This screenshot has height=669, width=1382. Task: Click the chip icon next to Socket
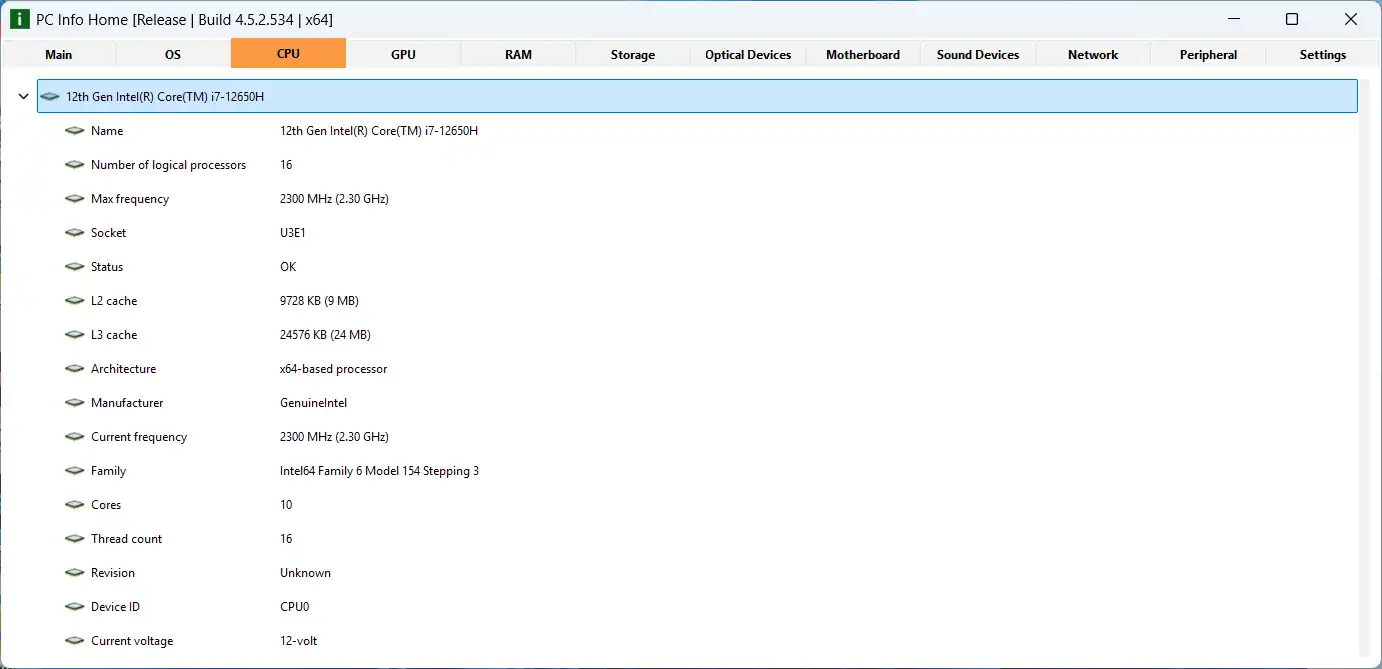click(x=74, y=233)
